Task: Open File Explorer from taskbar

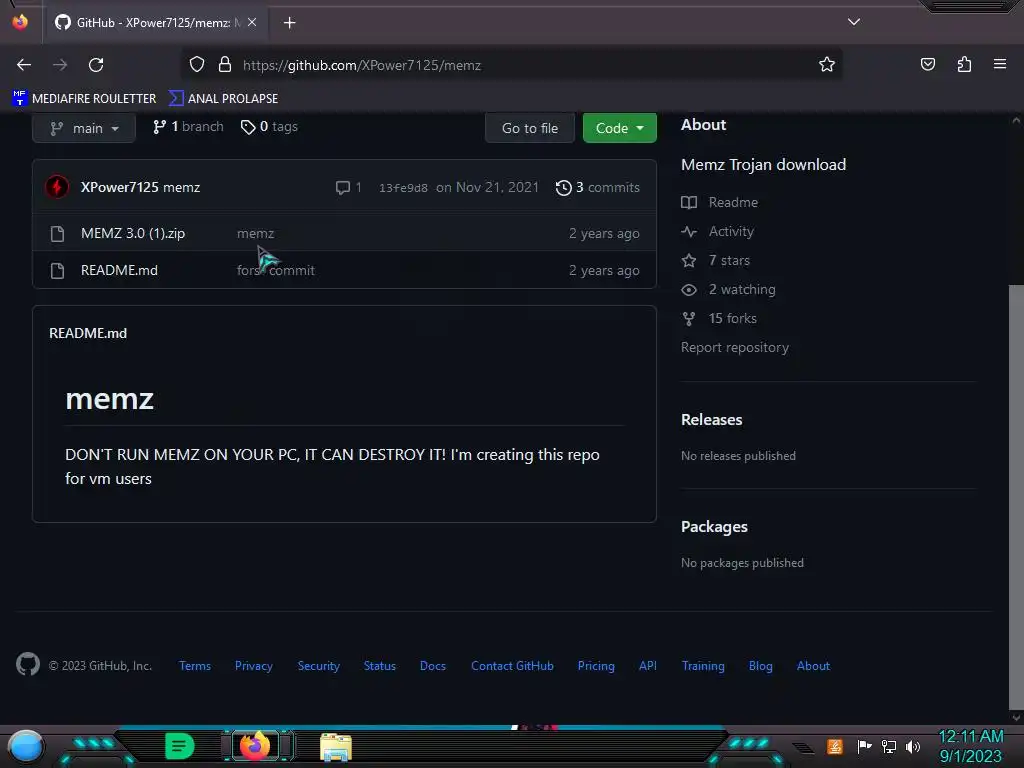Action: [x=336, y=747]
